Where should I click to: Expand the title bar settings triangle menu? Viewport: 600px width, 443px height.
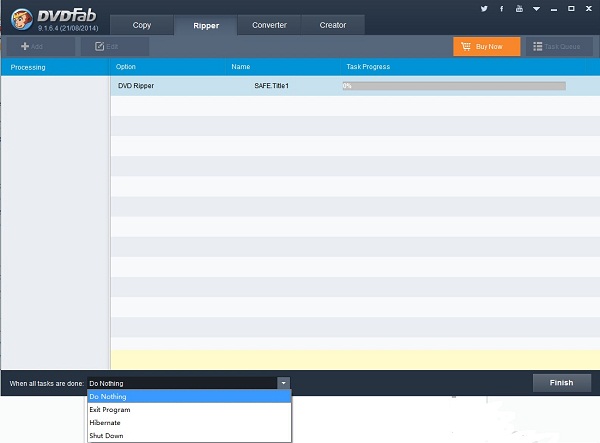pos(536,9)
